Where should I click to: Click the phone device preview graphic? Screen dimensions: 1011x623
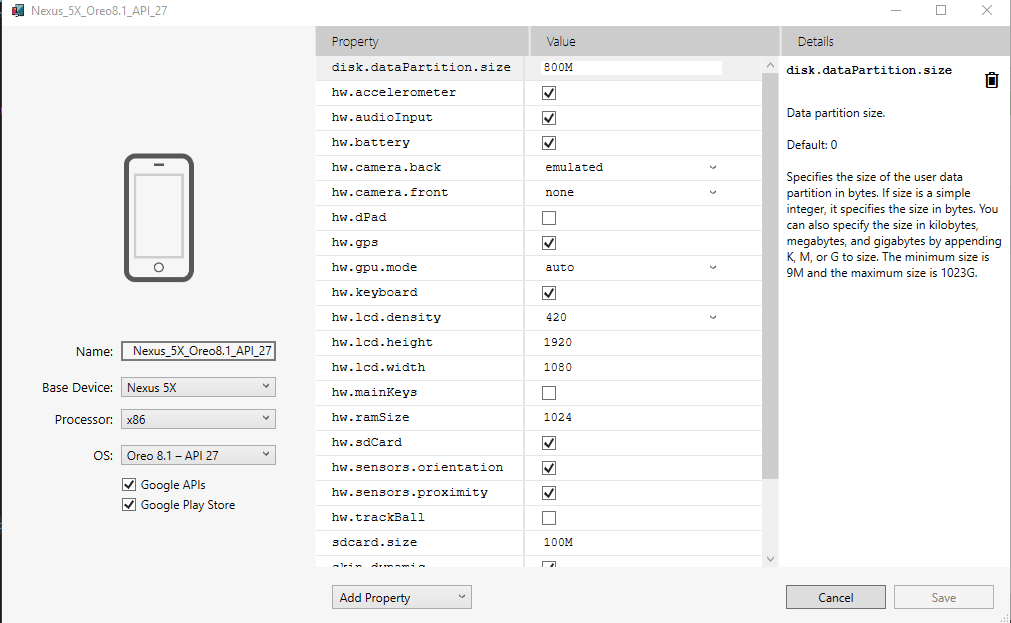pyautogui.click(x=159, y=216)
